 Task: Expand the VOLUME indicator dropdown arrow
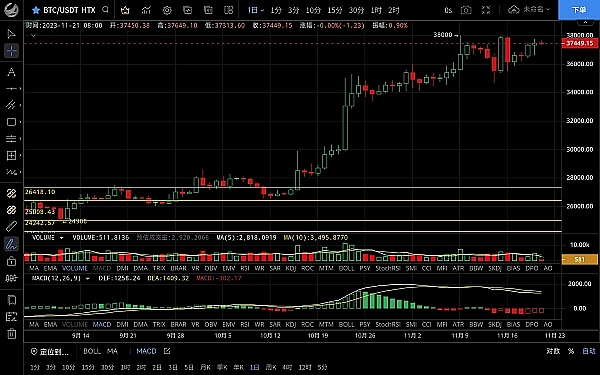(x=61, y=238)
